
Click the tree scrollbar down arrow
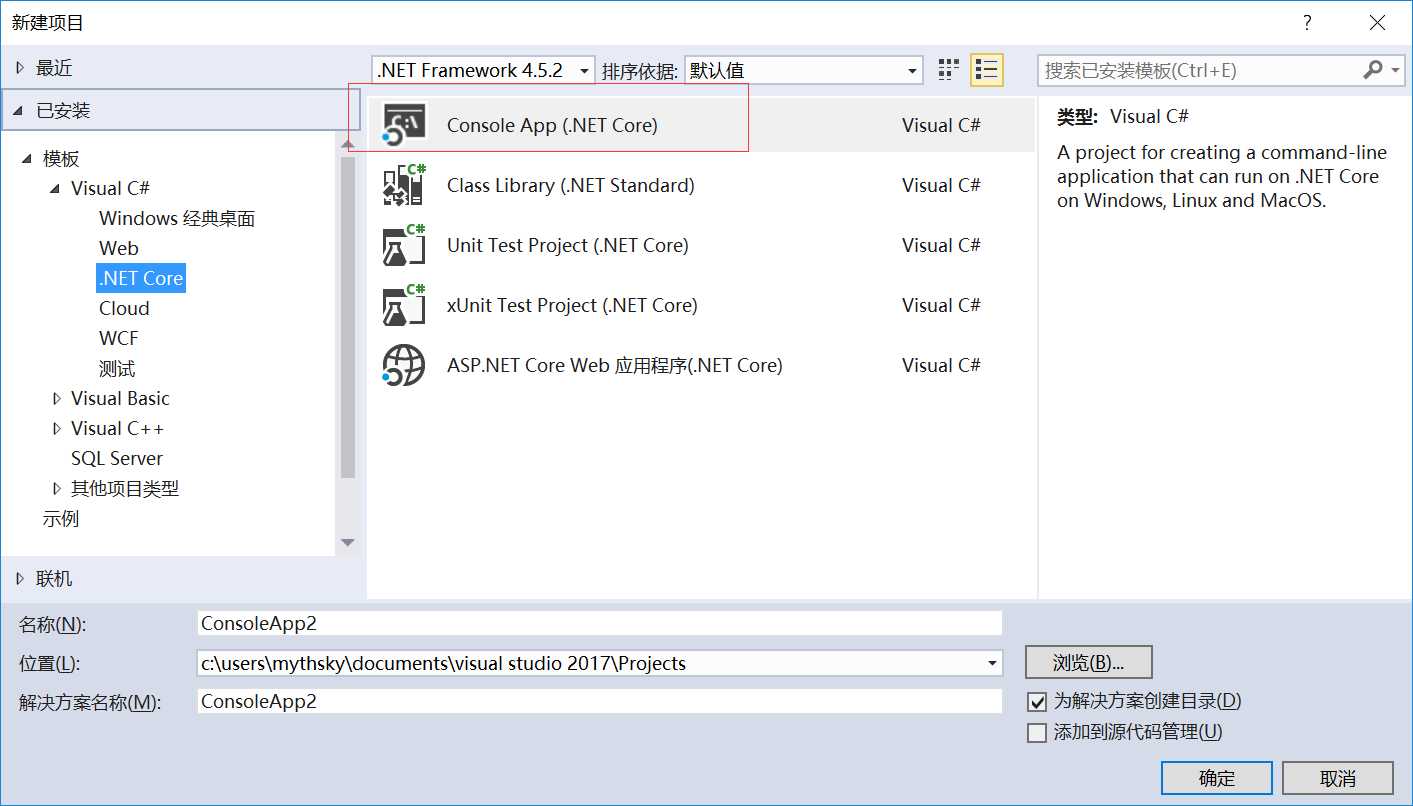click(x=348, y=542)
